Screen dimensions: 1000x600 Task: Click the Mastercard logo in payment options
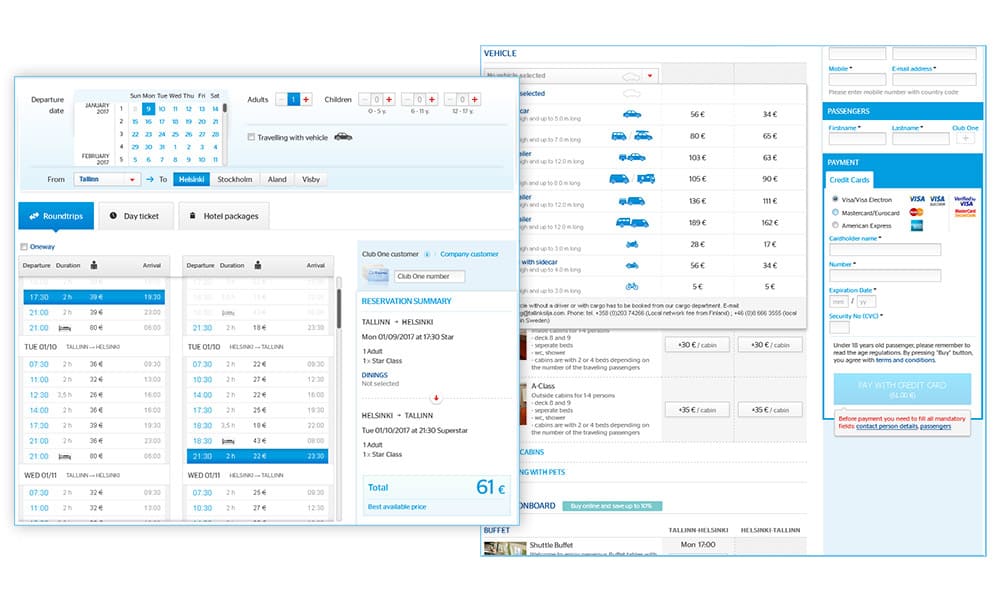(x=916, y=212)
